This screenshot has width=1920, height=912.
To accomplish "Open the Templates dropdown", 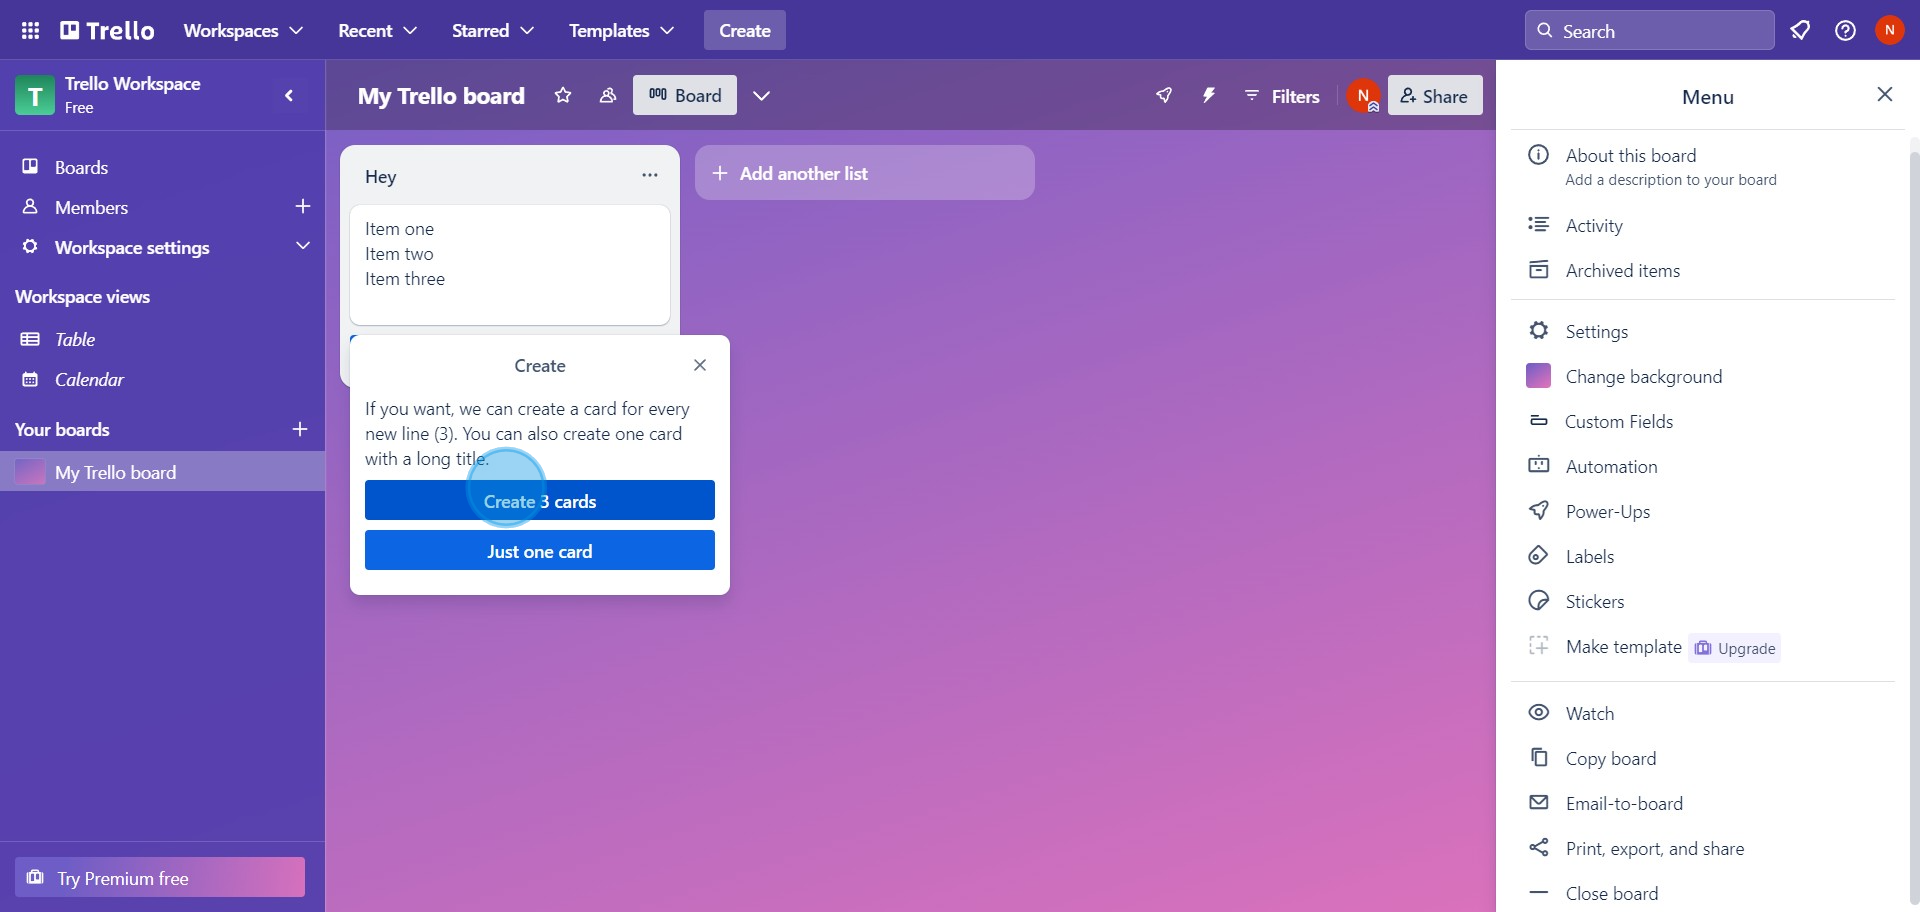I will coord(621,30).
